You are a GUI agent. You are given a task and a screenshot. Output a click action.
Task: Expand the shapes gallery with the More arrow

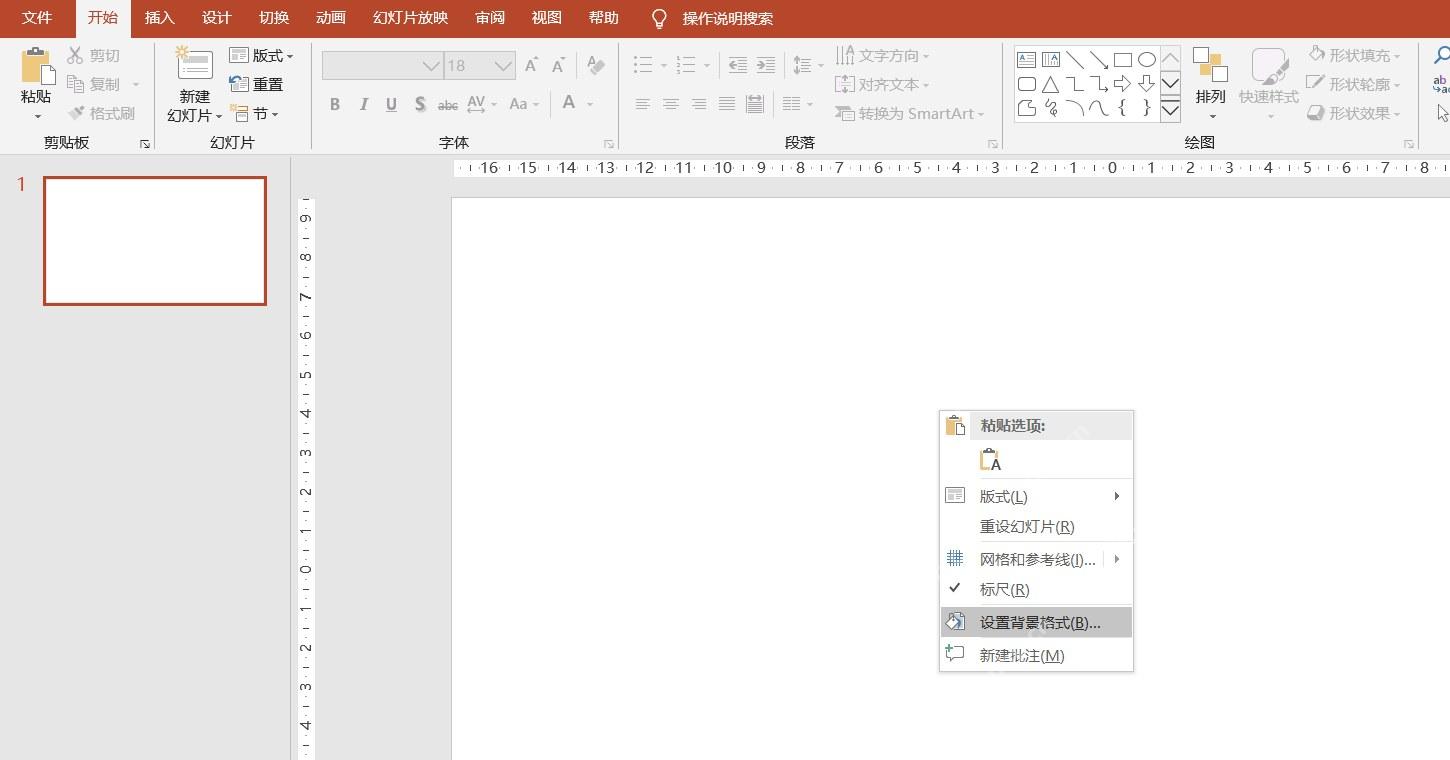pos(1170,110)
